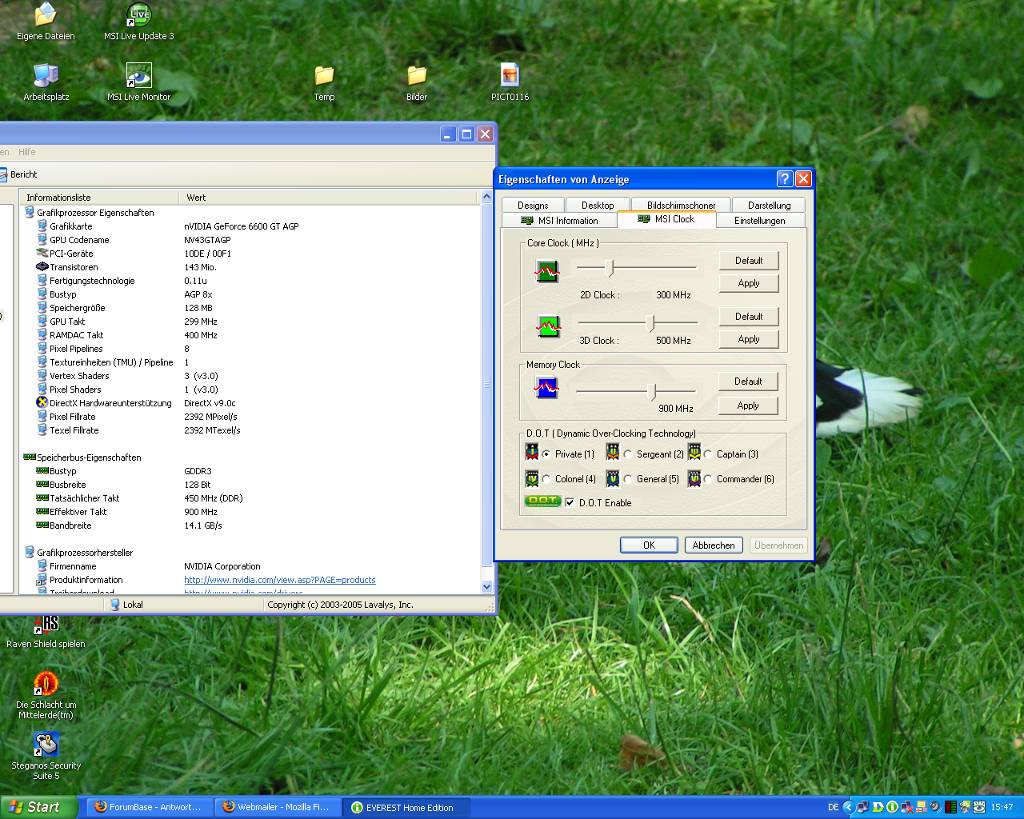Reset Memory Clock with Default button

[x=748, y=381]
